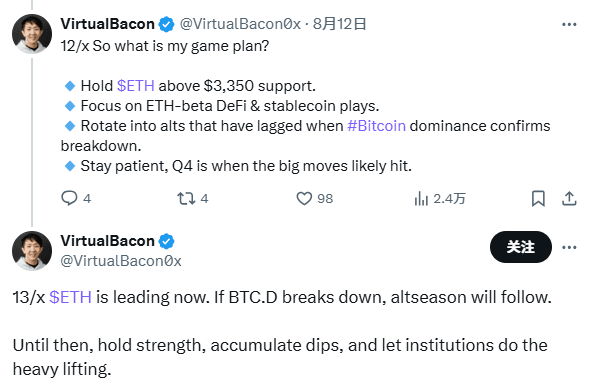
Task: Bookmark the 12/x game plan tweet
Action: point(538,198)
